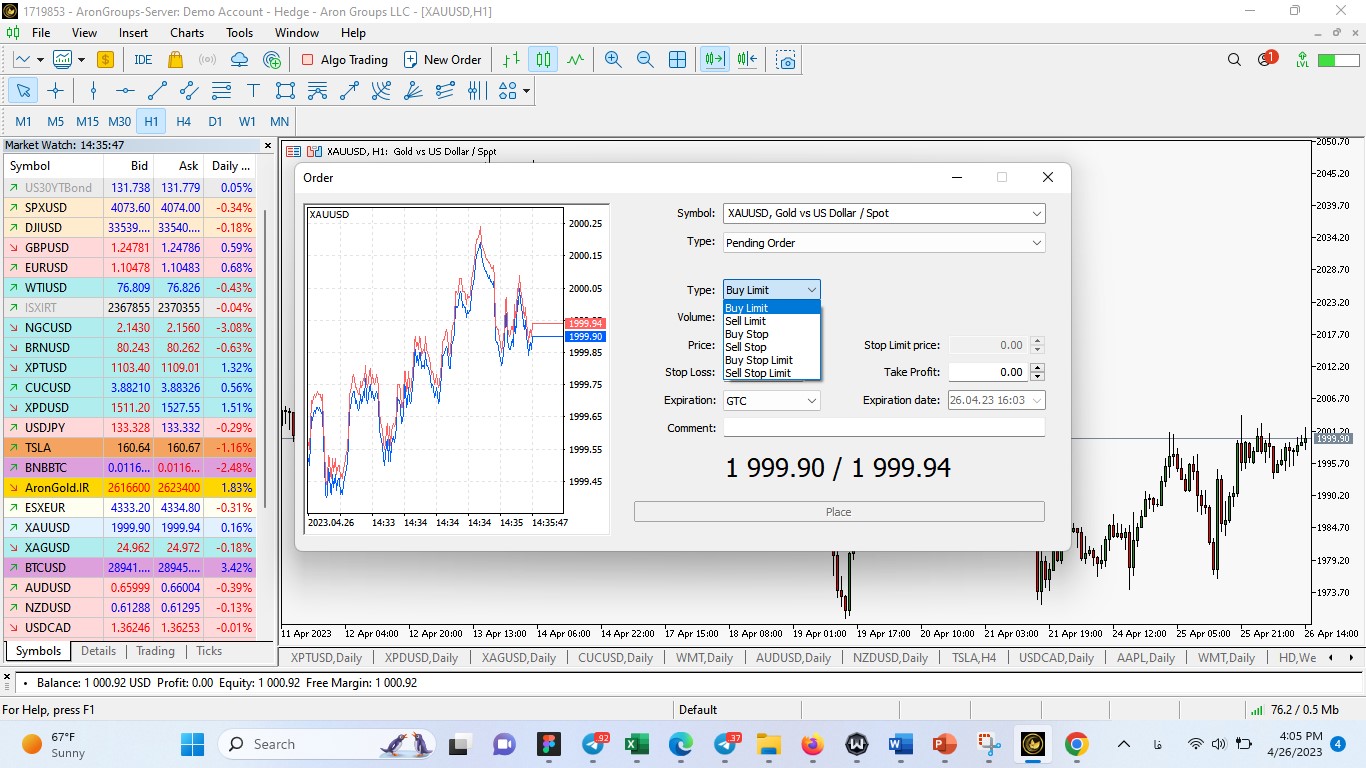1366x768 pixels.
Task: Select the Trendline drawing tool
Action: 157,91
